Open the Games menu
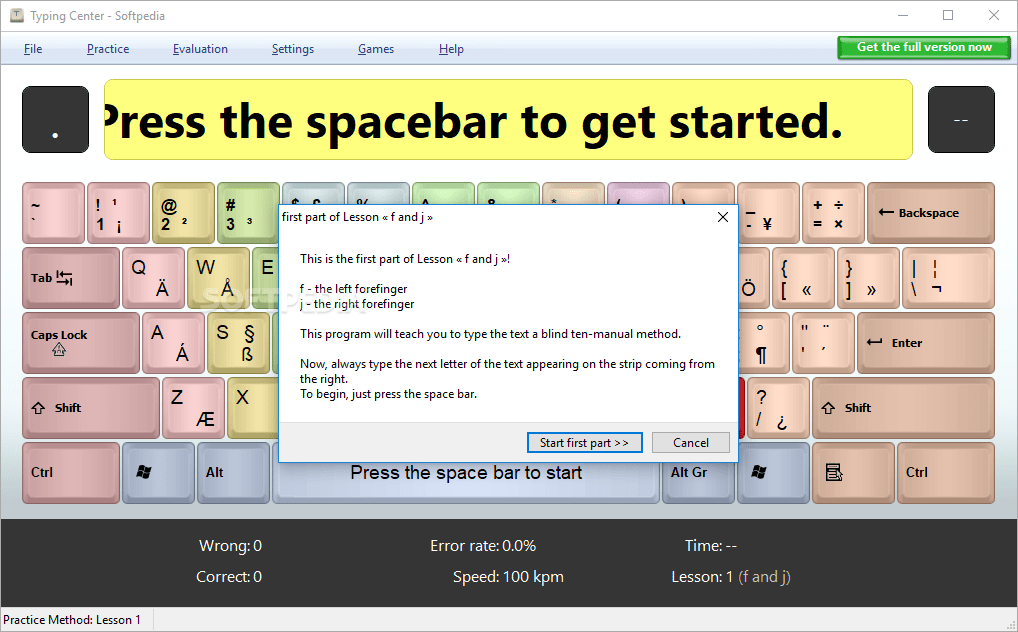The width and height of the screenshot is (1018, 632). coord(375,48)
